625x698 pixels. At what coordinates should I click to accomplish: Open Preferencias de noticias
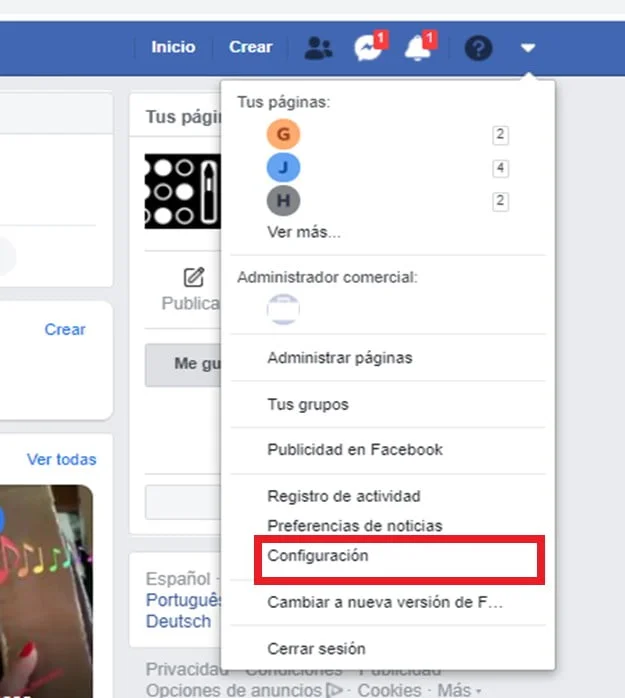[355, 526]
